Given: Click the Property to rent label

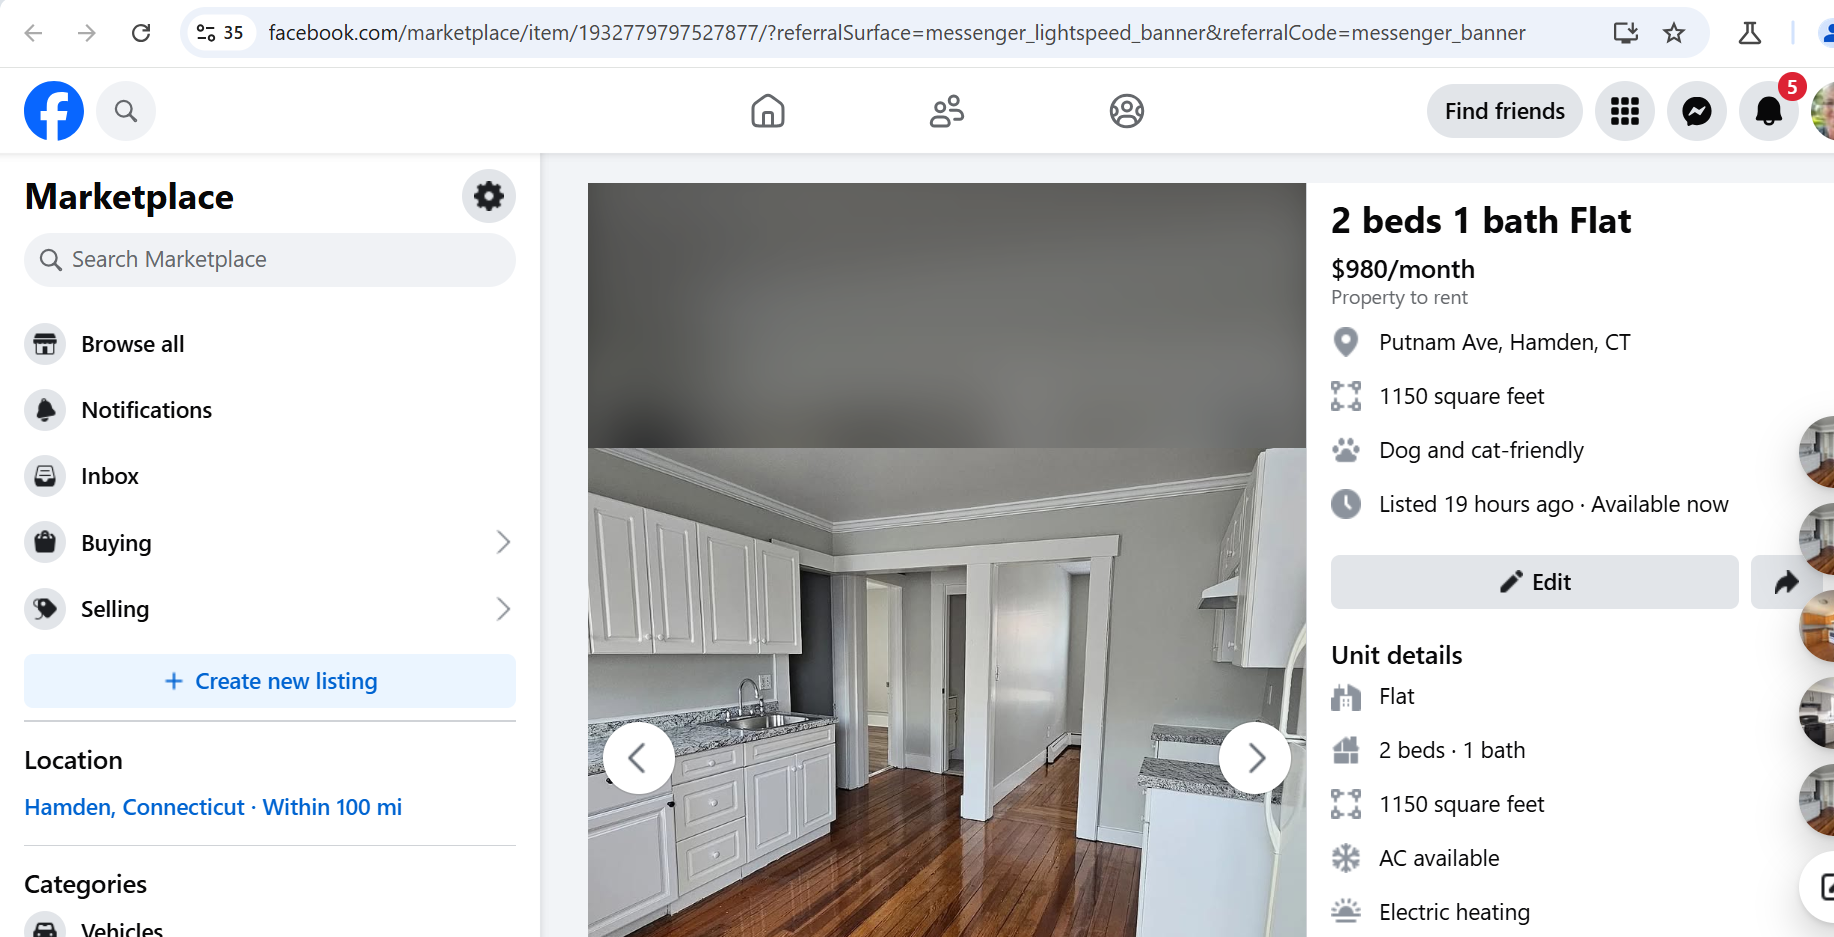Looking at the screenshot, I should (x=1399, y=298).
